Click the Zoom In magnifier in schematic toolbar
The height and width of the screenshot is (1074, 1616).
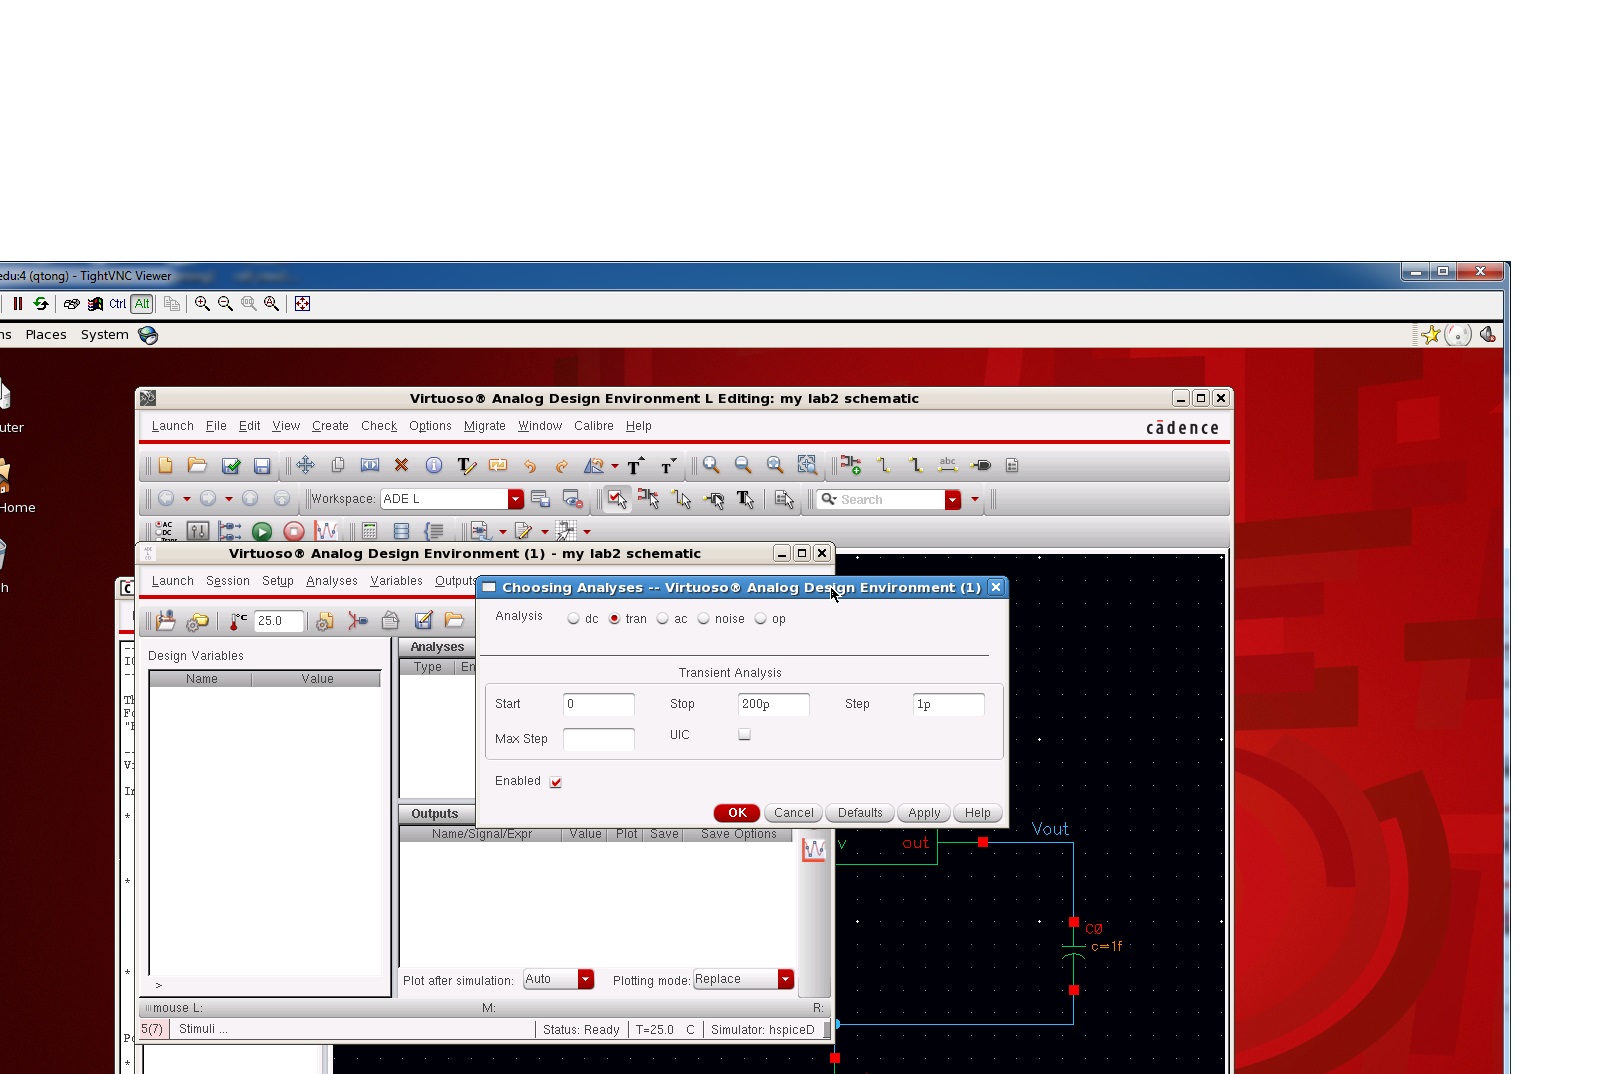pyautogui.click(x=711, y=465)
